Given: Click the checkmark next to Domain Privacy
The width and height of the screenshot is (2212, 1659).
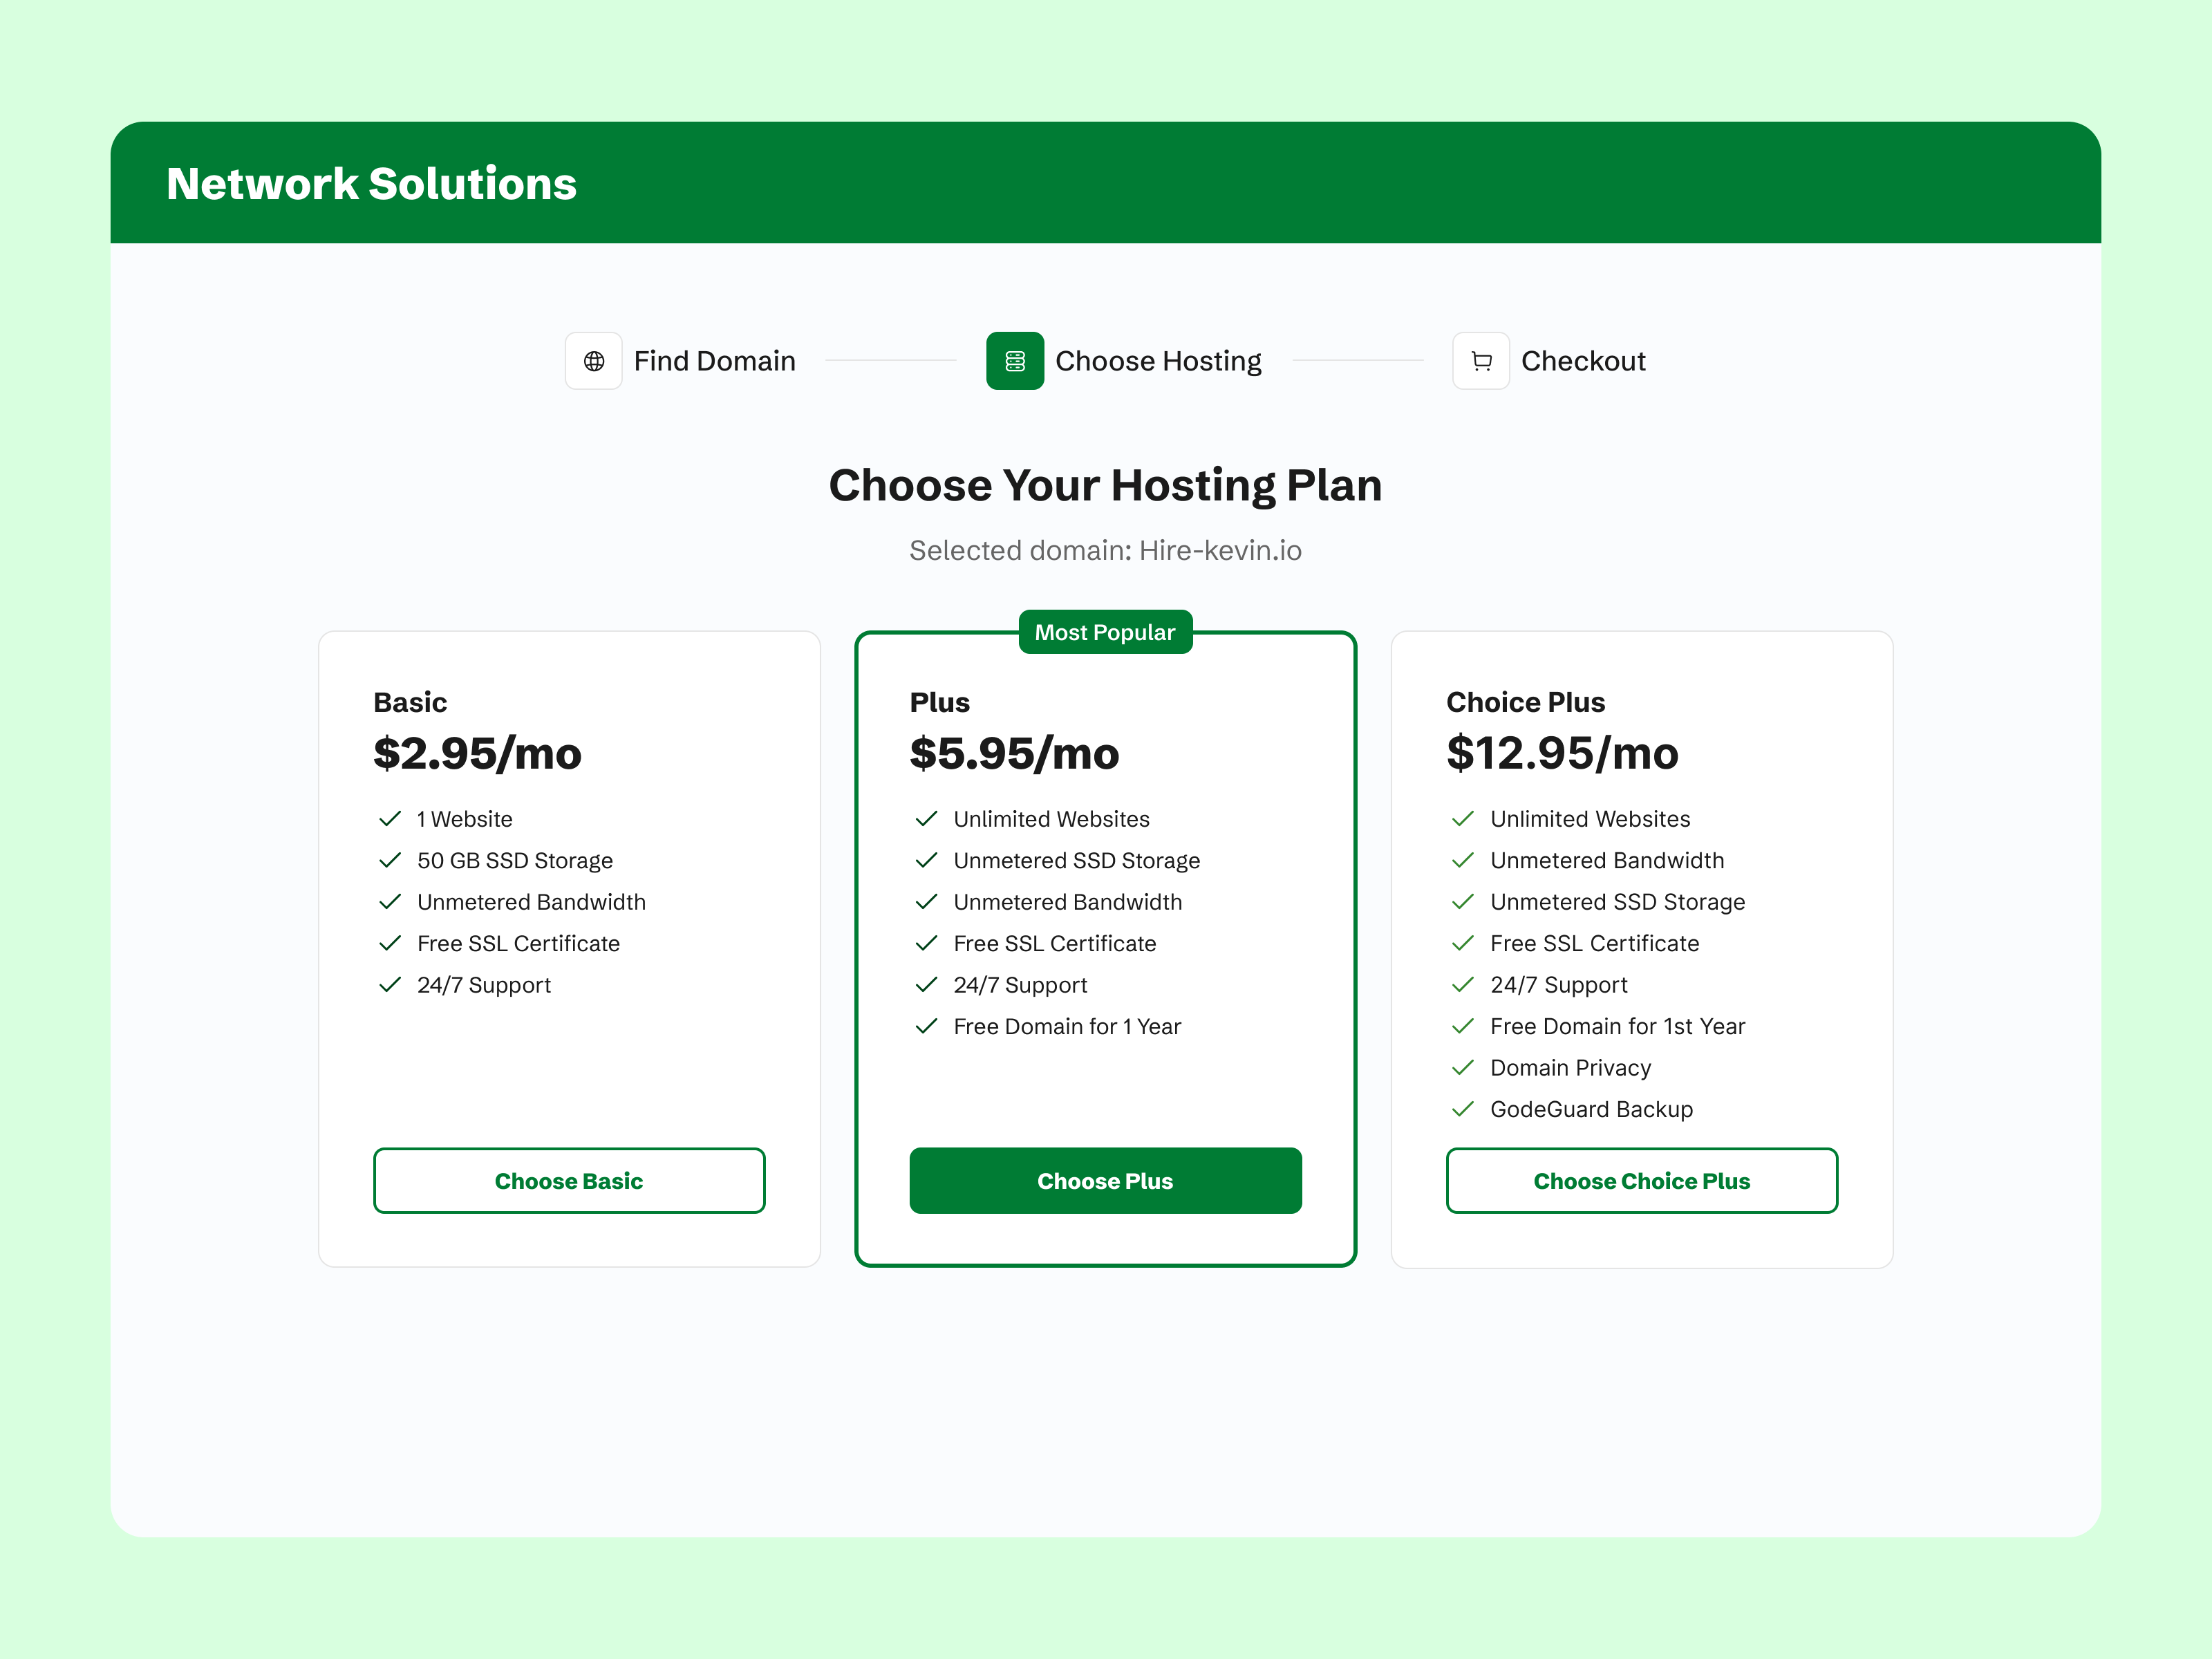Looking at the screenshot, I should (1462, 1067).
